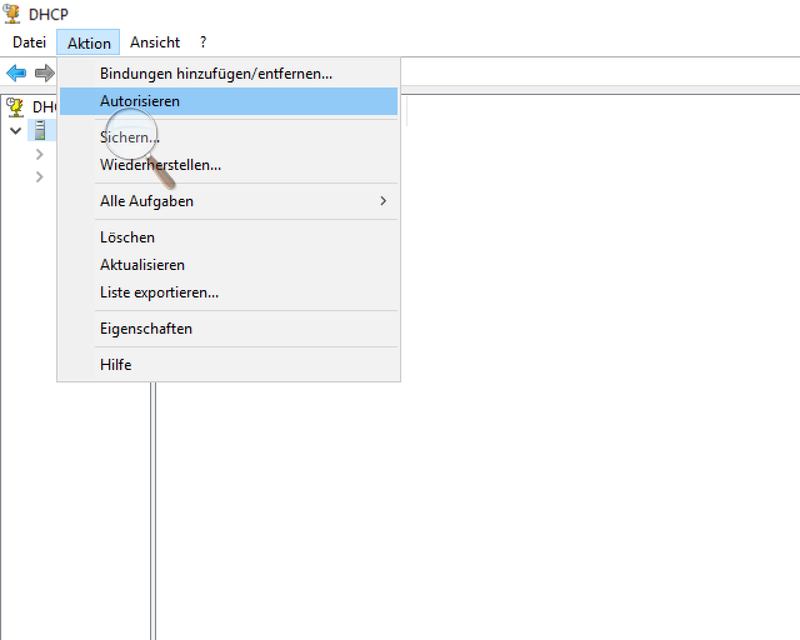This screenshot has width=800, height=640.
Task: Choose Sichern... from the menu
Action: 229,137
